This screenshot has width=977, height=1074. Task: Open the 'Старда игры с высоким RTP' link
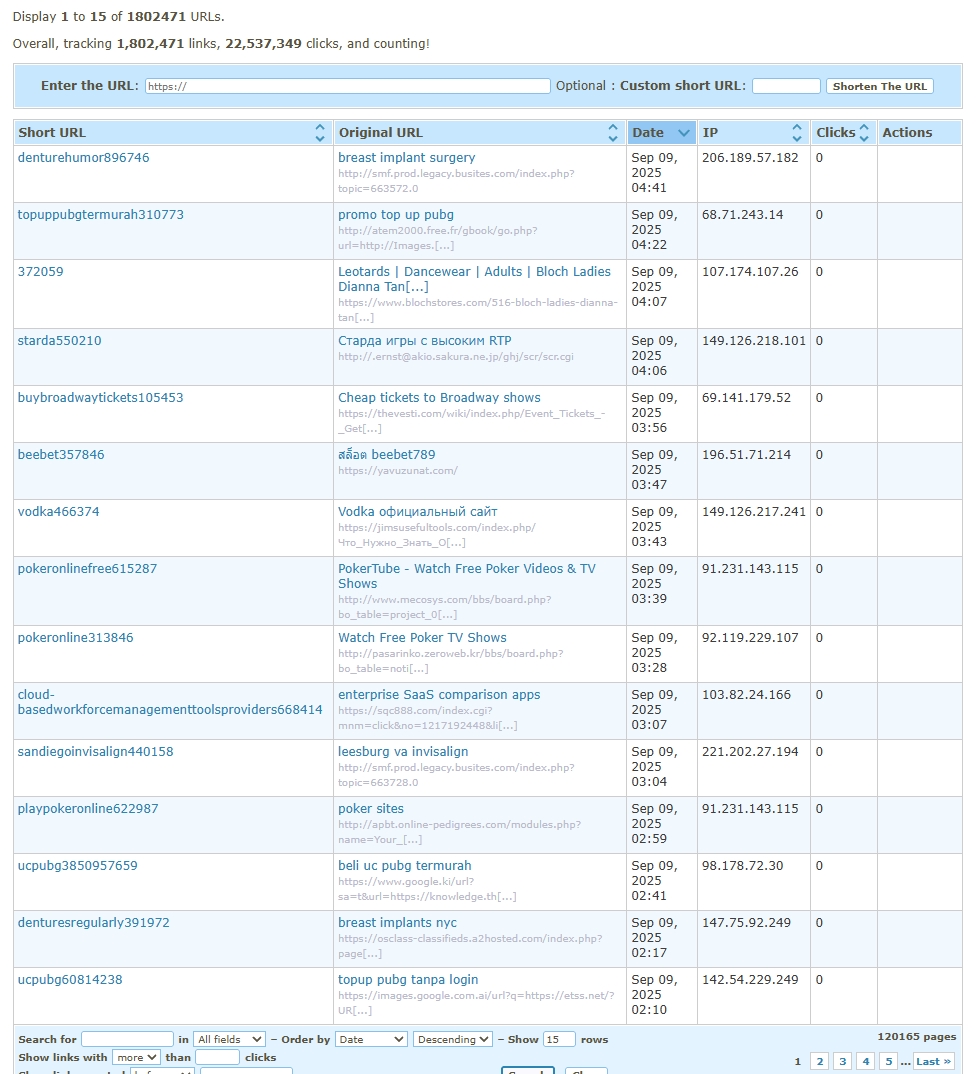(424, 340)
